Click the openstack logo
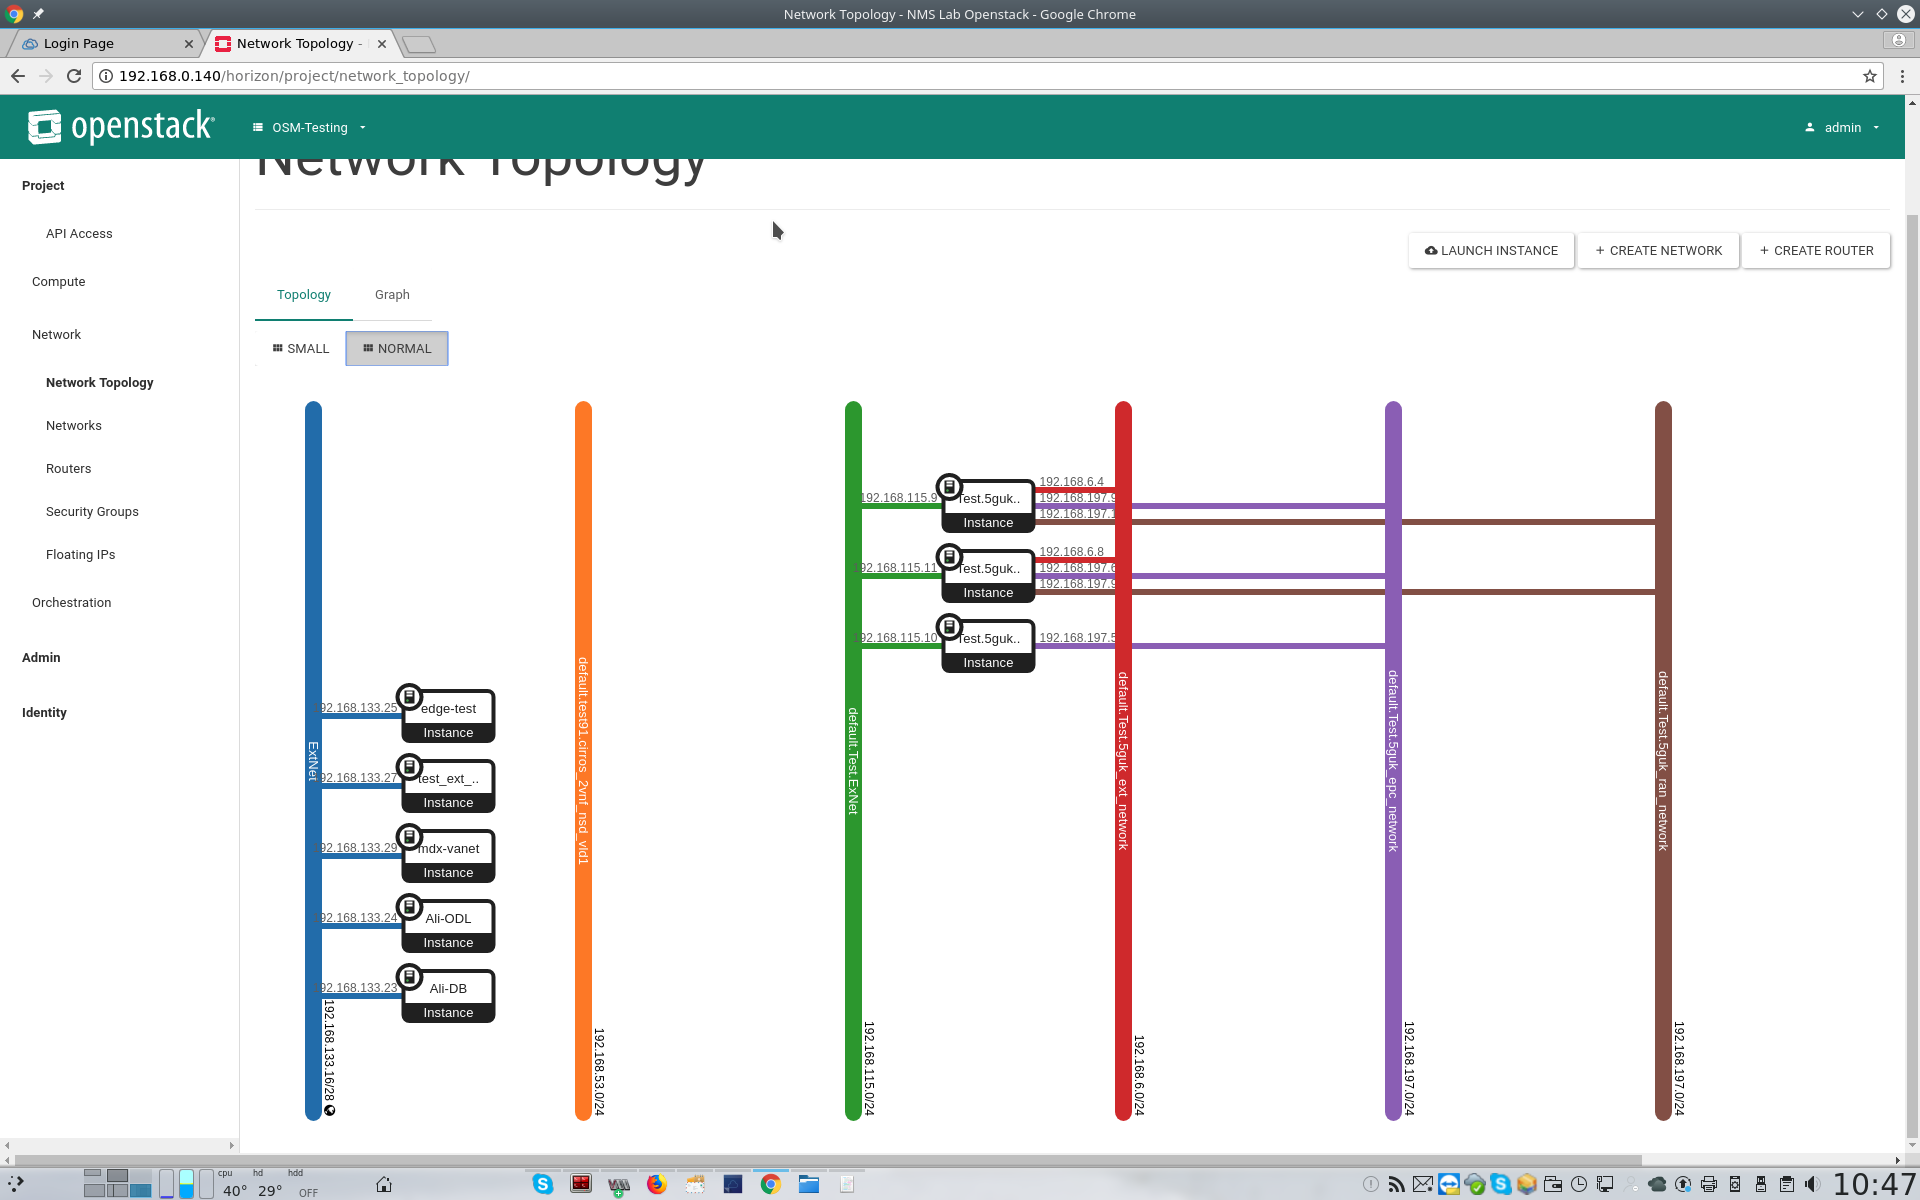 (121, 127)
